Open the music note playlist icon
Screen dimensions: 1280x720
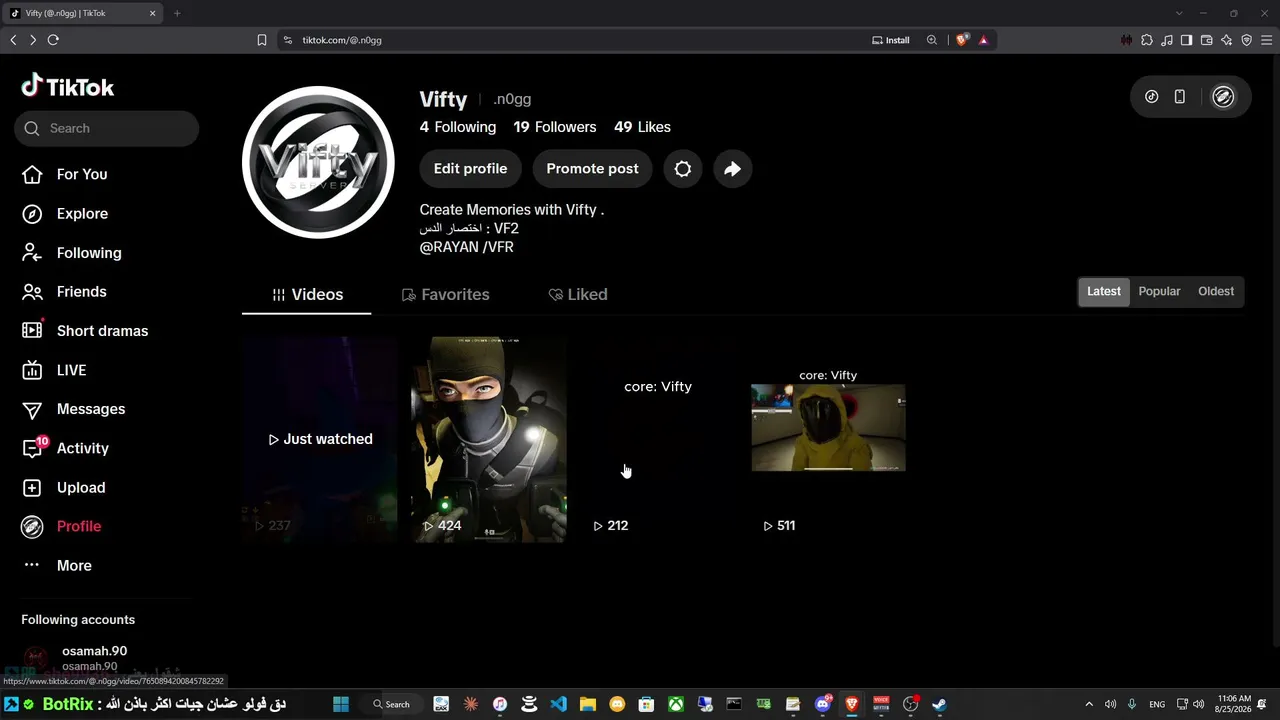[1167, 40]
